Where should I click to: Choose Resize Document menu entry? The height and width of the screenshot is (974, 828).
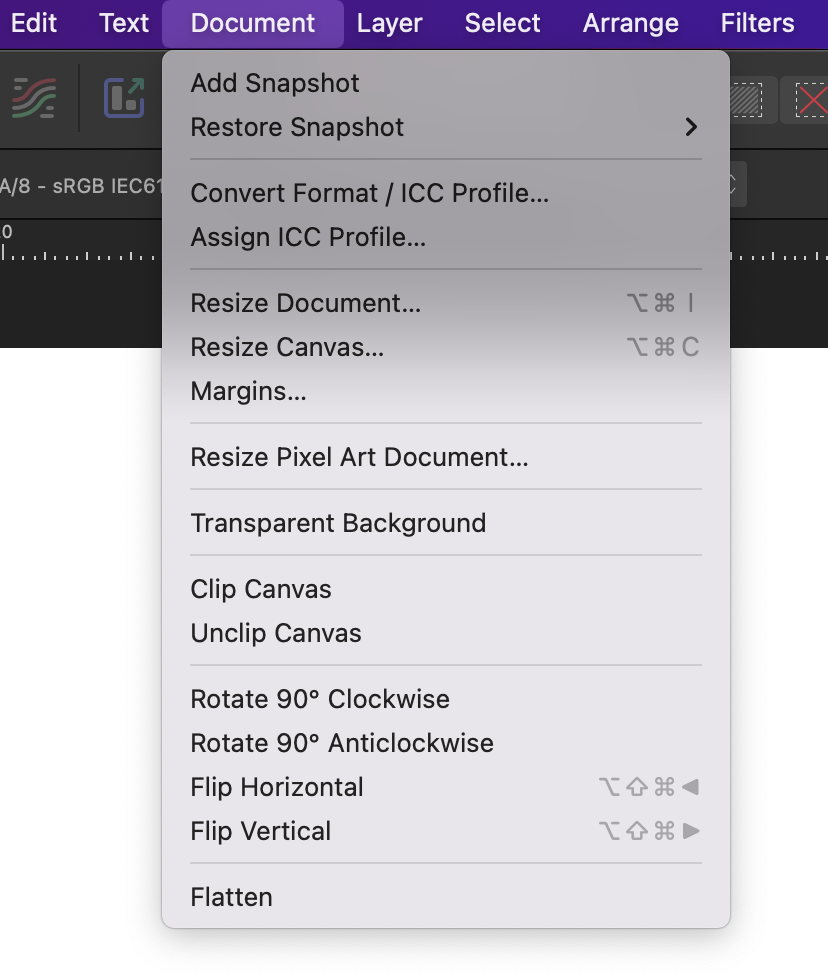[305, 303]
